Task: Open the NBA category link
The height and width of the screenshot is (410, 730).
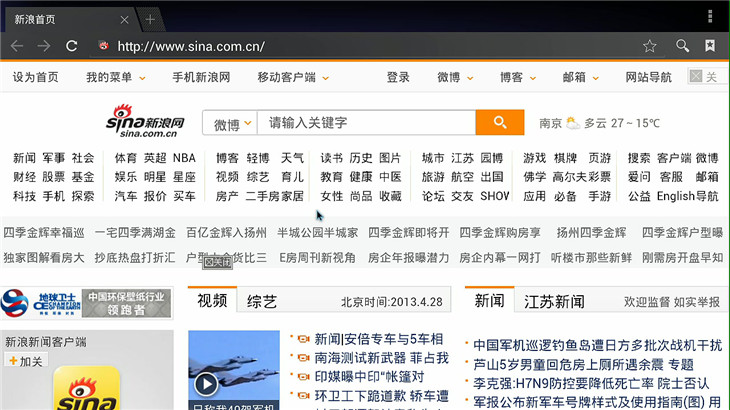Action: (184, 158)
